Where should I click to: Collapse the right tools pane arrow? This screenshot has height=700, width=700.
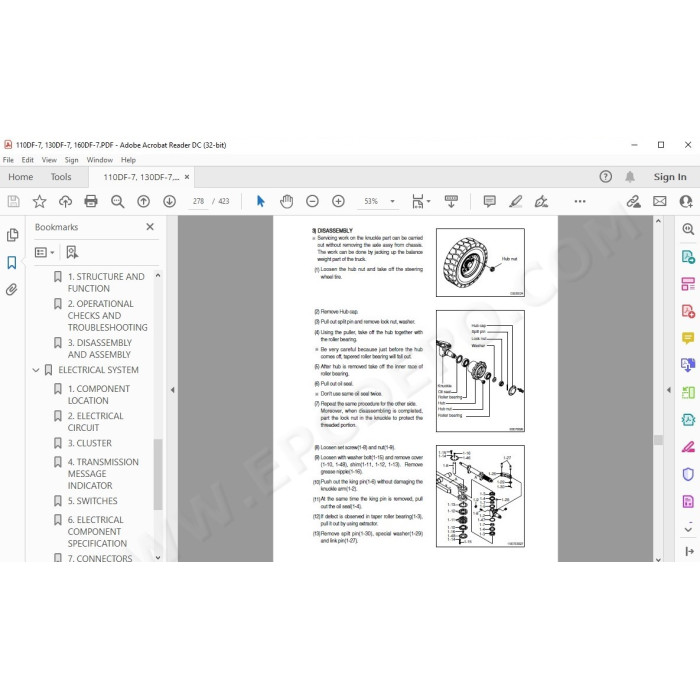click(668, 390)
